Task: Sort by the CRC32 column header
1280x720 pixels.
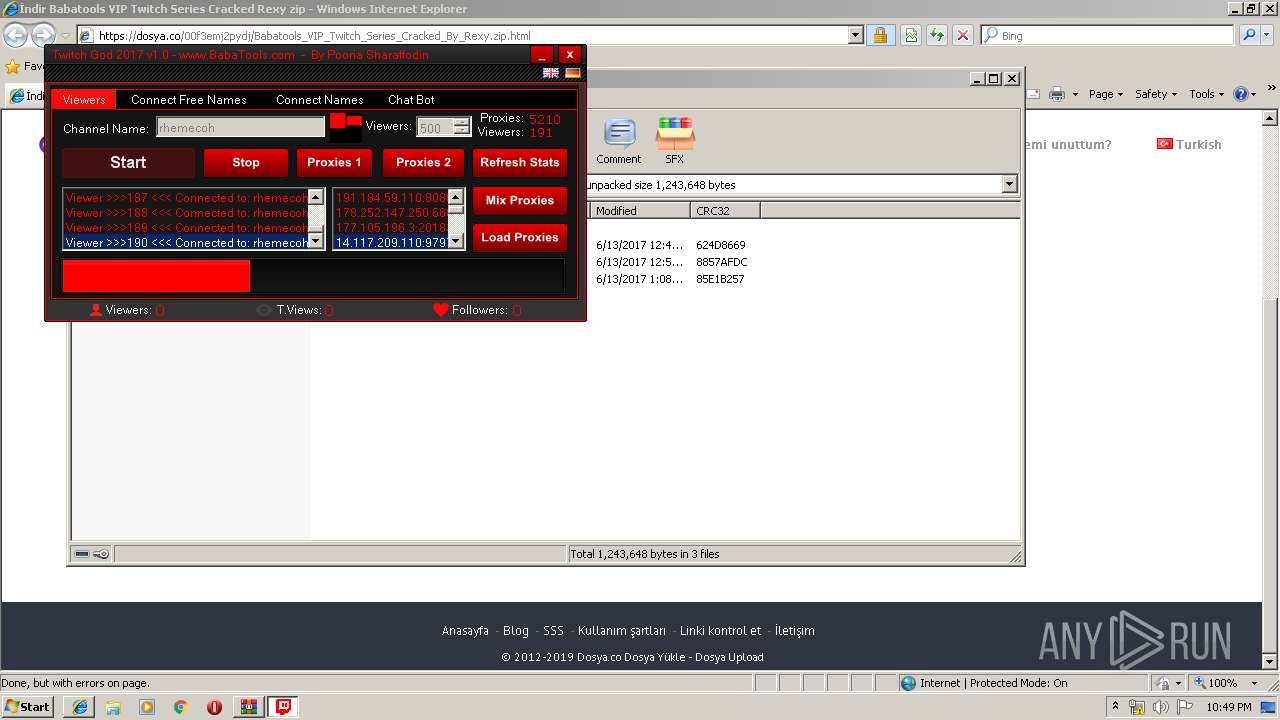Action: coord(725,211)
